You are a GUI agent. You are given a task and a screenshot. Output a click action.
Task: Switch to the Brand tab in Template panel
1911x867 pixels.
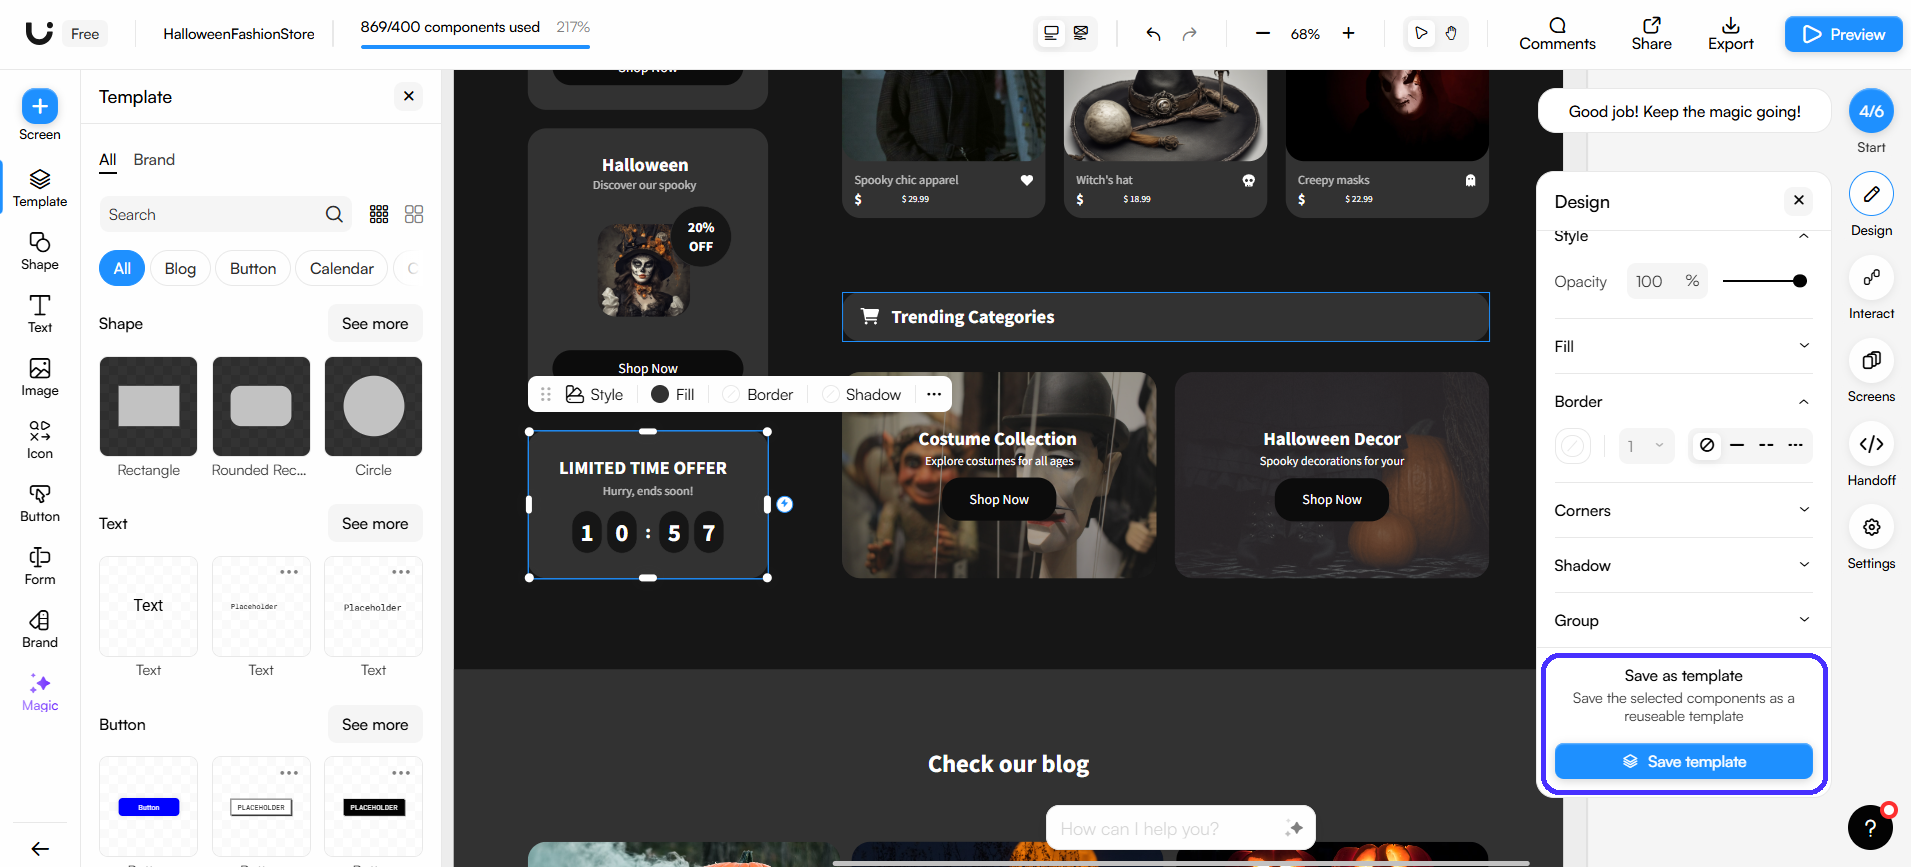click(154, 160)
